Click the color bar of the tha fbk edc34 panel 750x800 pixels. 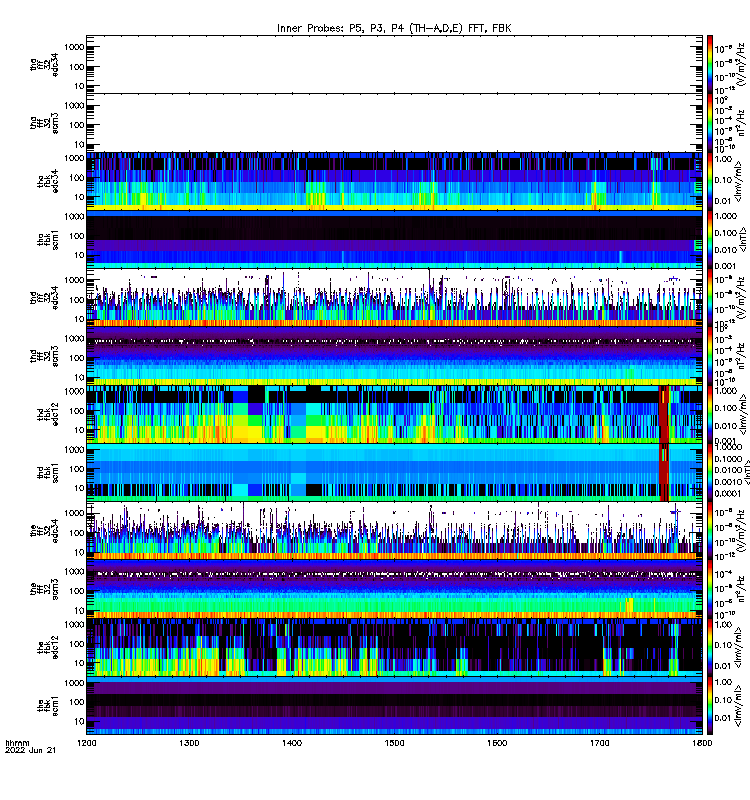tap(710, 181)
